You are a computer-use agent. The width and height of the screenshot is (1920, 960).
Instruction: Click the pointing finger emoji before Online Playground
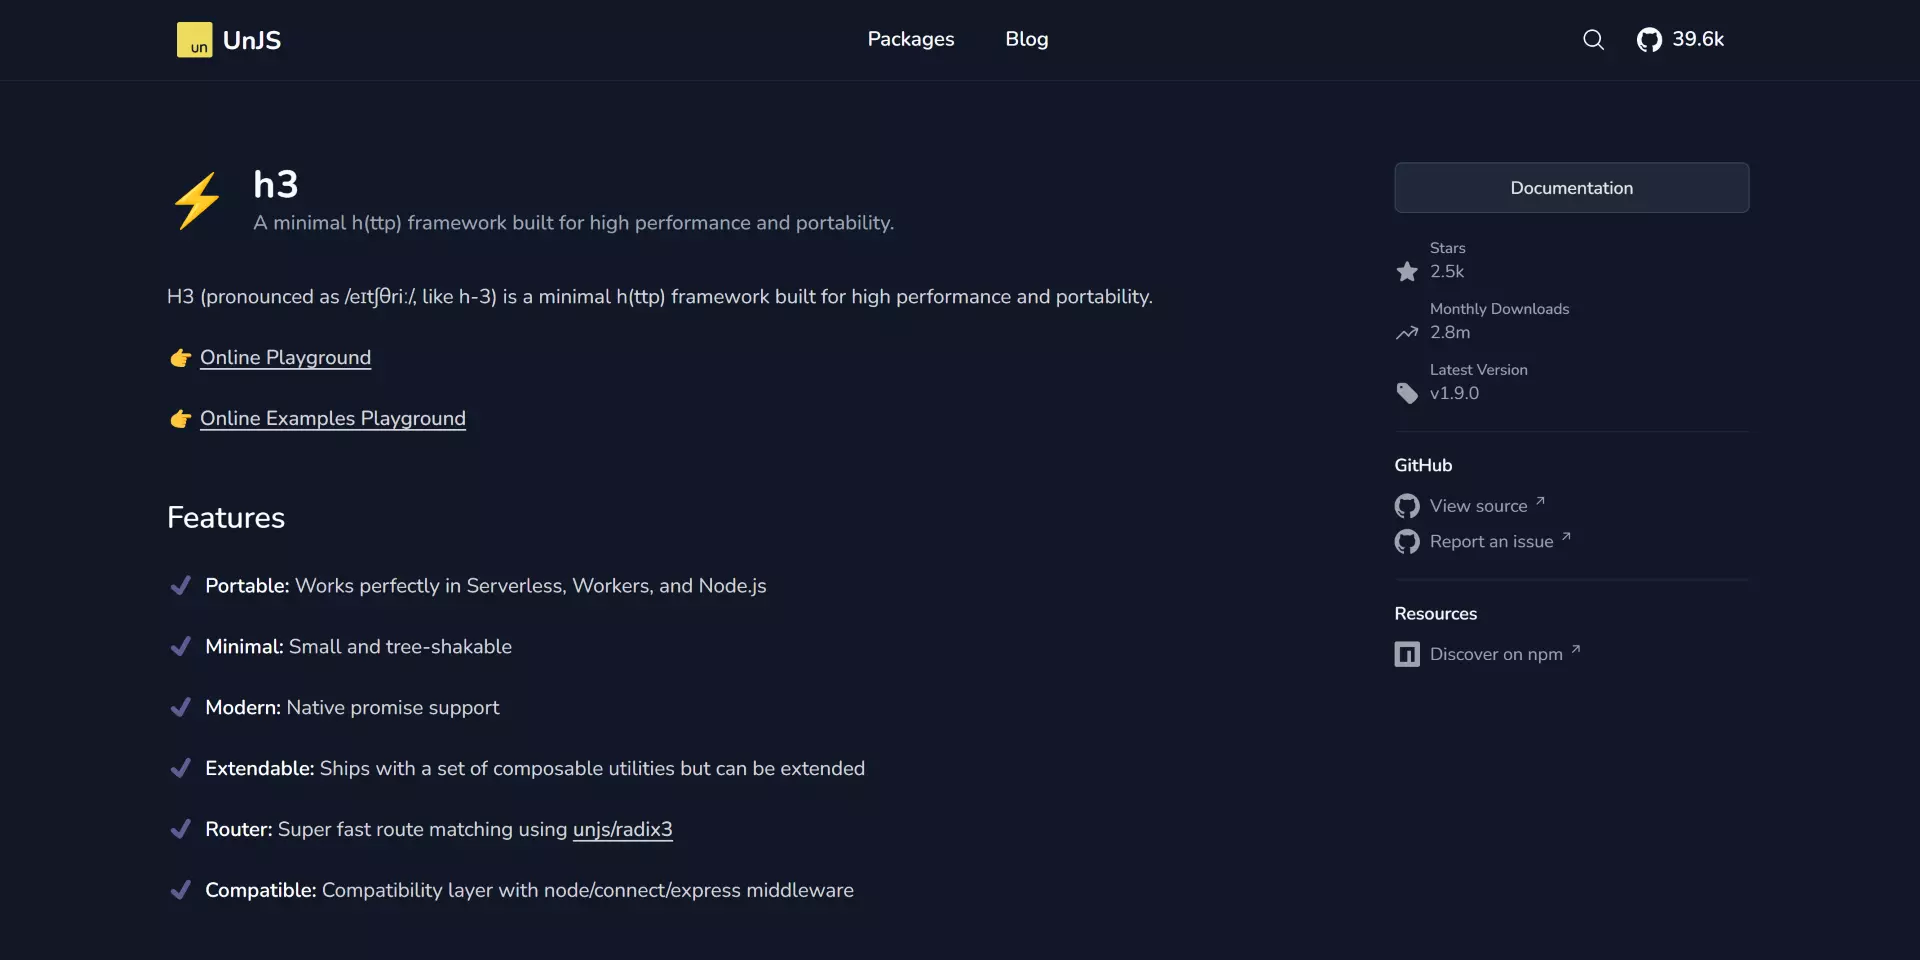[x=180, y=358]
